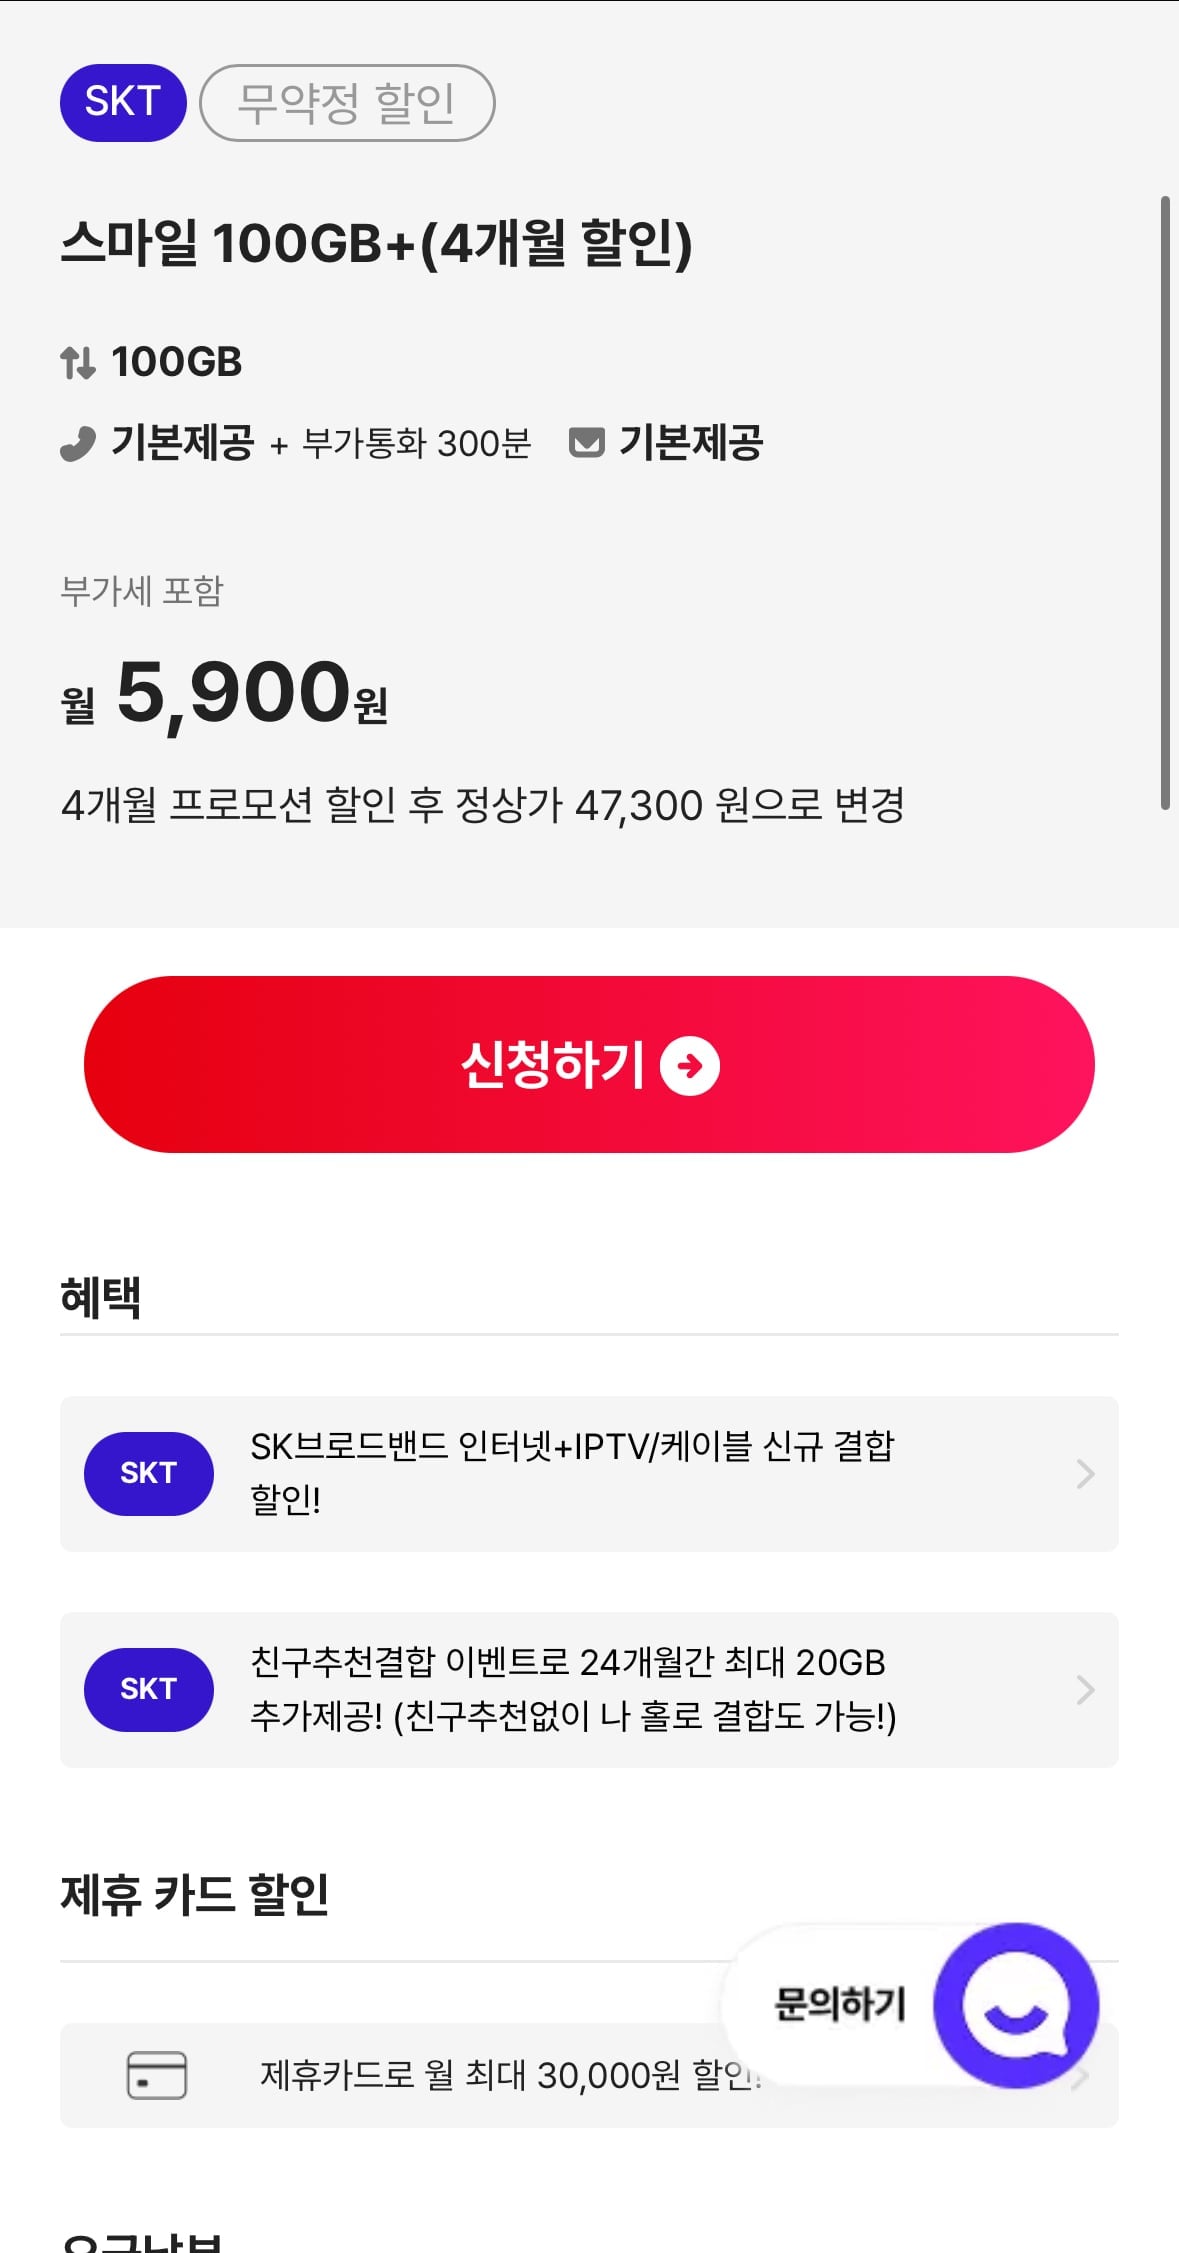
Task: Expand 친구추천결합 이벤트 chevron
Action: tap(1085, 1689)
